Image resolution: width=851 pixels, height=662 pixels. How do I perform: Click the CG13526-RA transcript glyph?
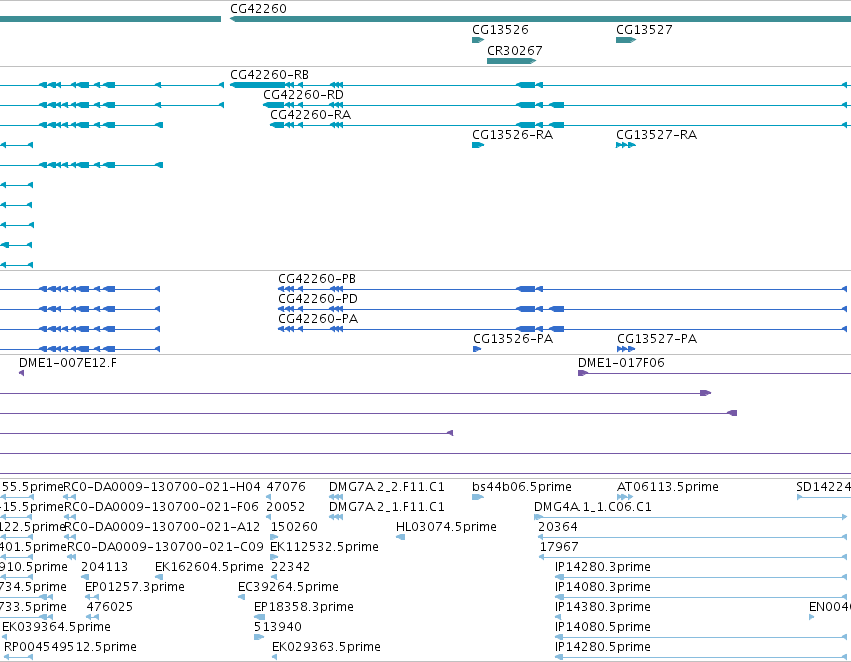click(478, 145)
